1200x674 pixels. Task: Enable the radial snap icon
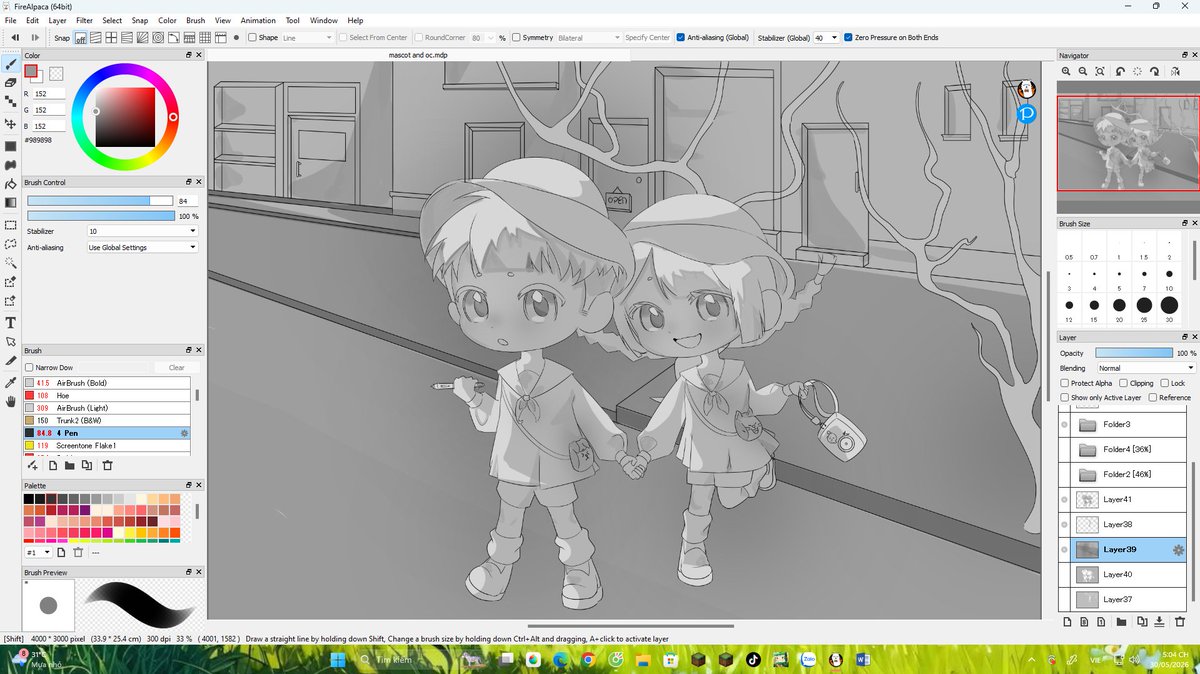pos(142,38)
